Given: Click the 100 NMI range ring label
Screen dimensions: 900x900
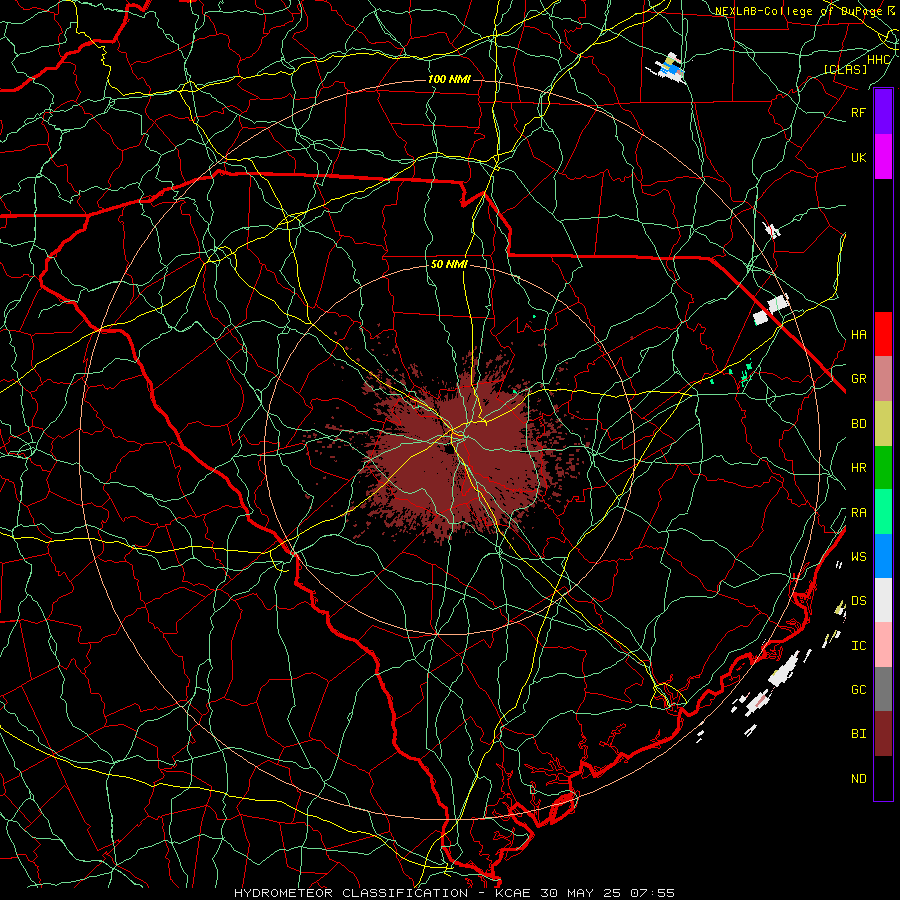Looking at the screenshot, I should 449,79.
